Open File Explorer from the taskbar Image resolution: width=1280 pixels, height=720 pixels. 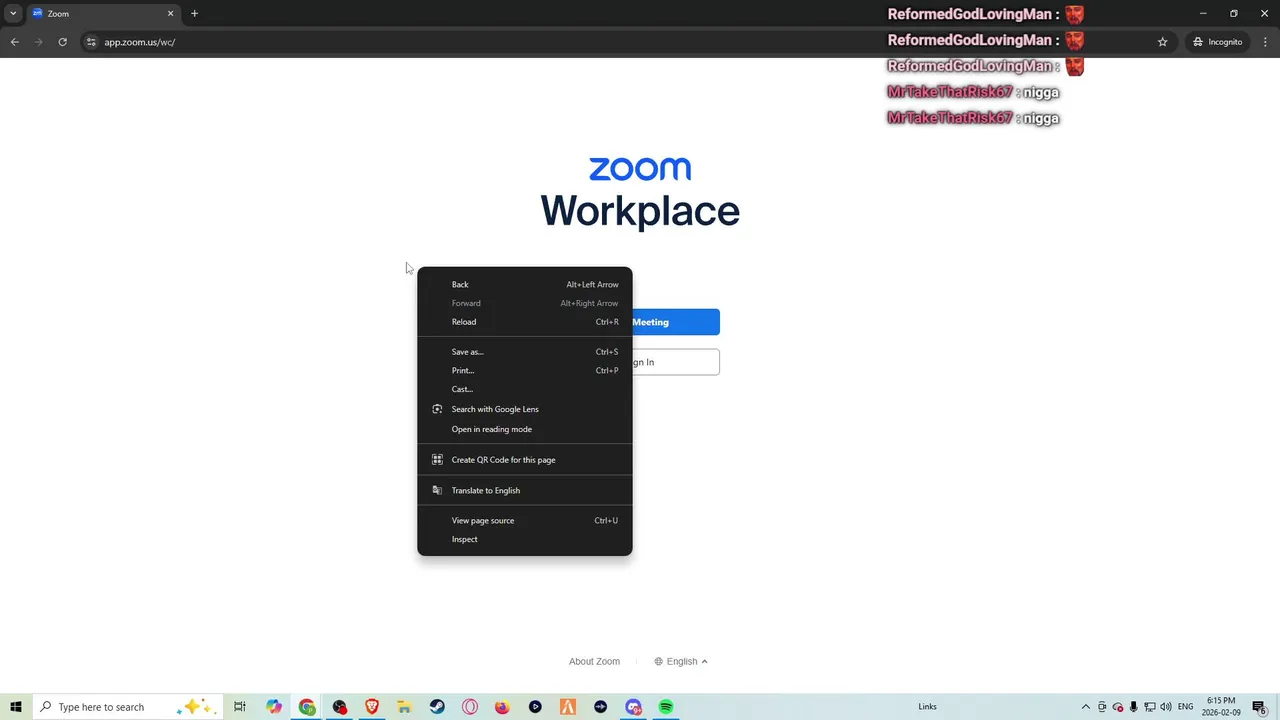(x=404, y=707)
